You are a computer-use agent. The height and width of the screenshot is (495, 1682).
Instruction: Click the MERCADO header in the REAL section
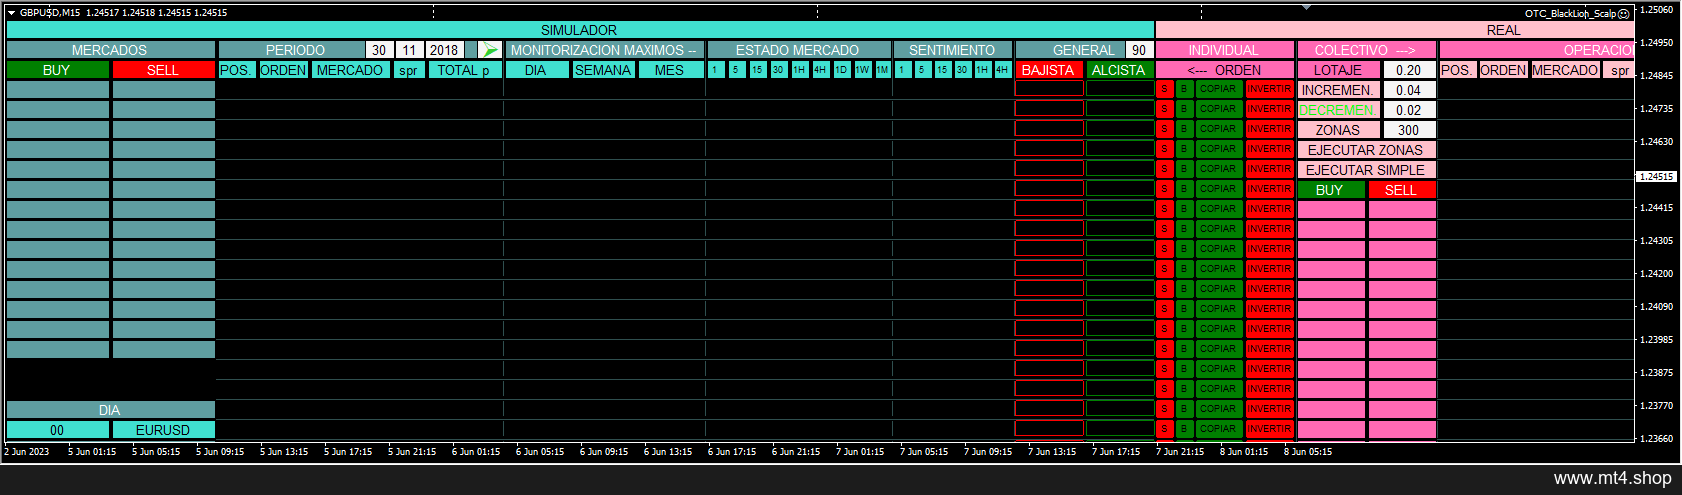point(1566,70)
